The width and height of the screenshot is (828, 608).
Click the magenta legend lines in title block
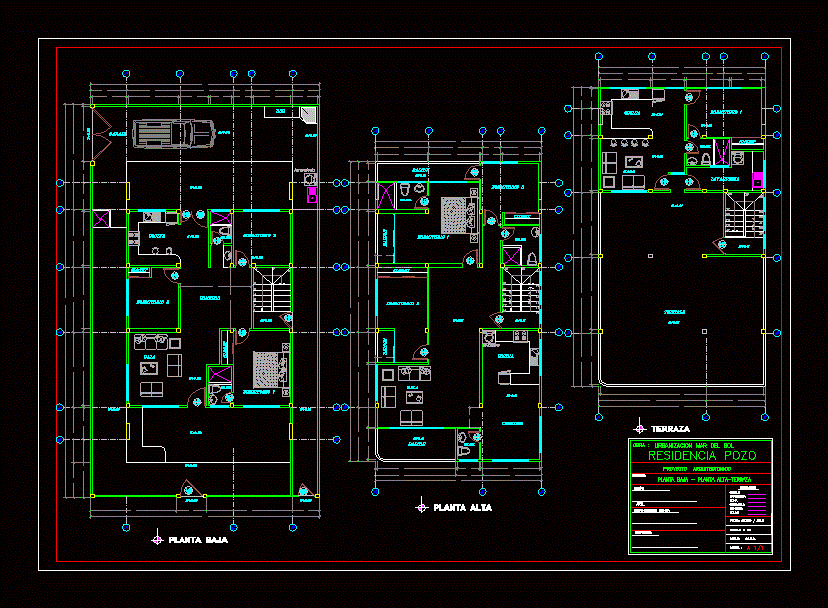(x=757, y=501)
